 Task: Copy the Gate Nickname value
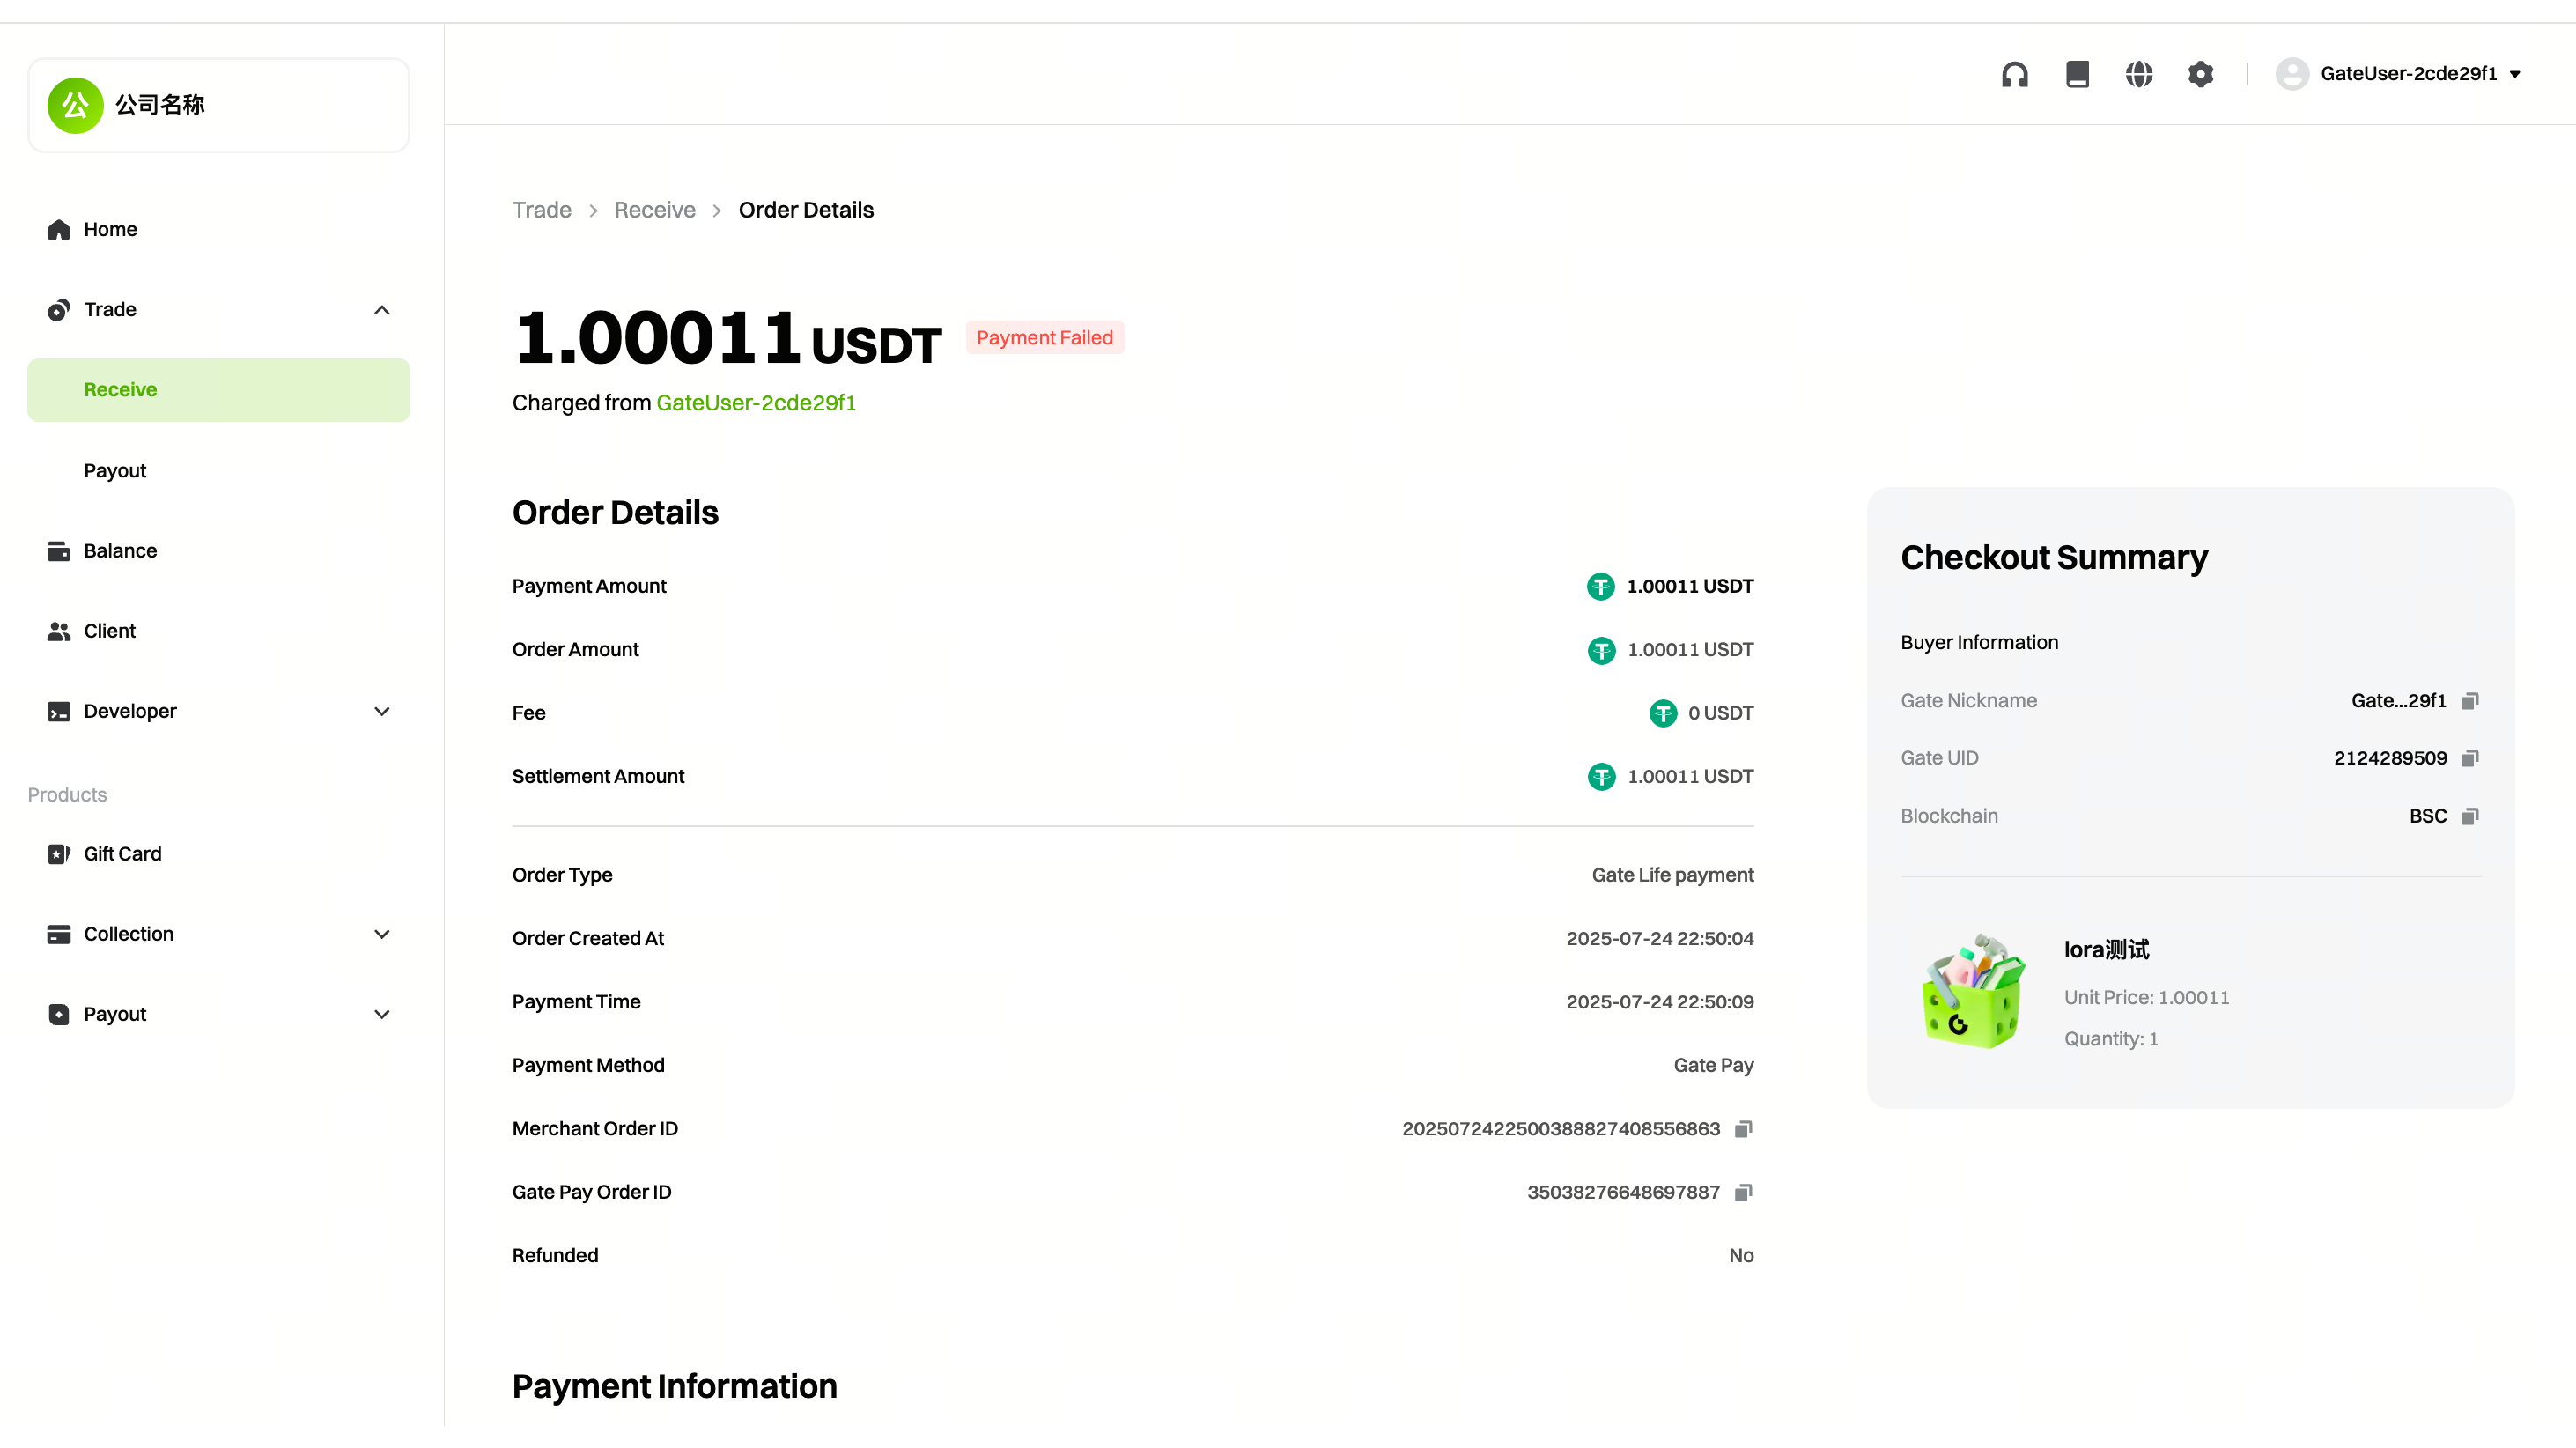tap(2469, 701)
